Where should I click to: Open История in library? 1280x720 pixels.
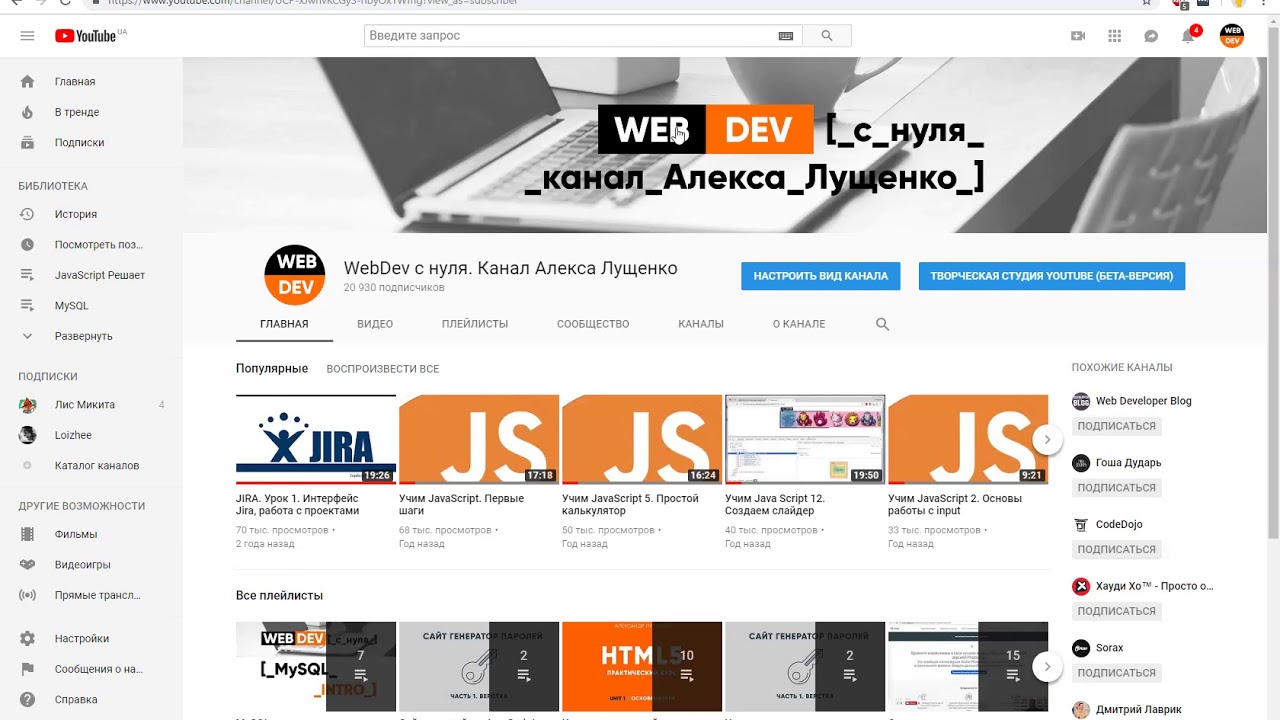coord(91,214)
